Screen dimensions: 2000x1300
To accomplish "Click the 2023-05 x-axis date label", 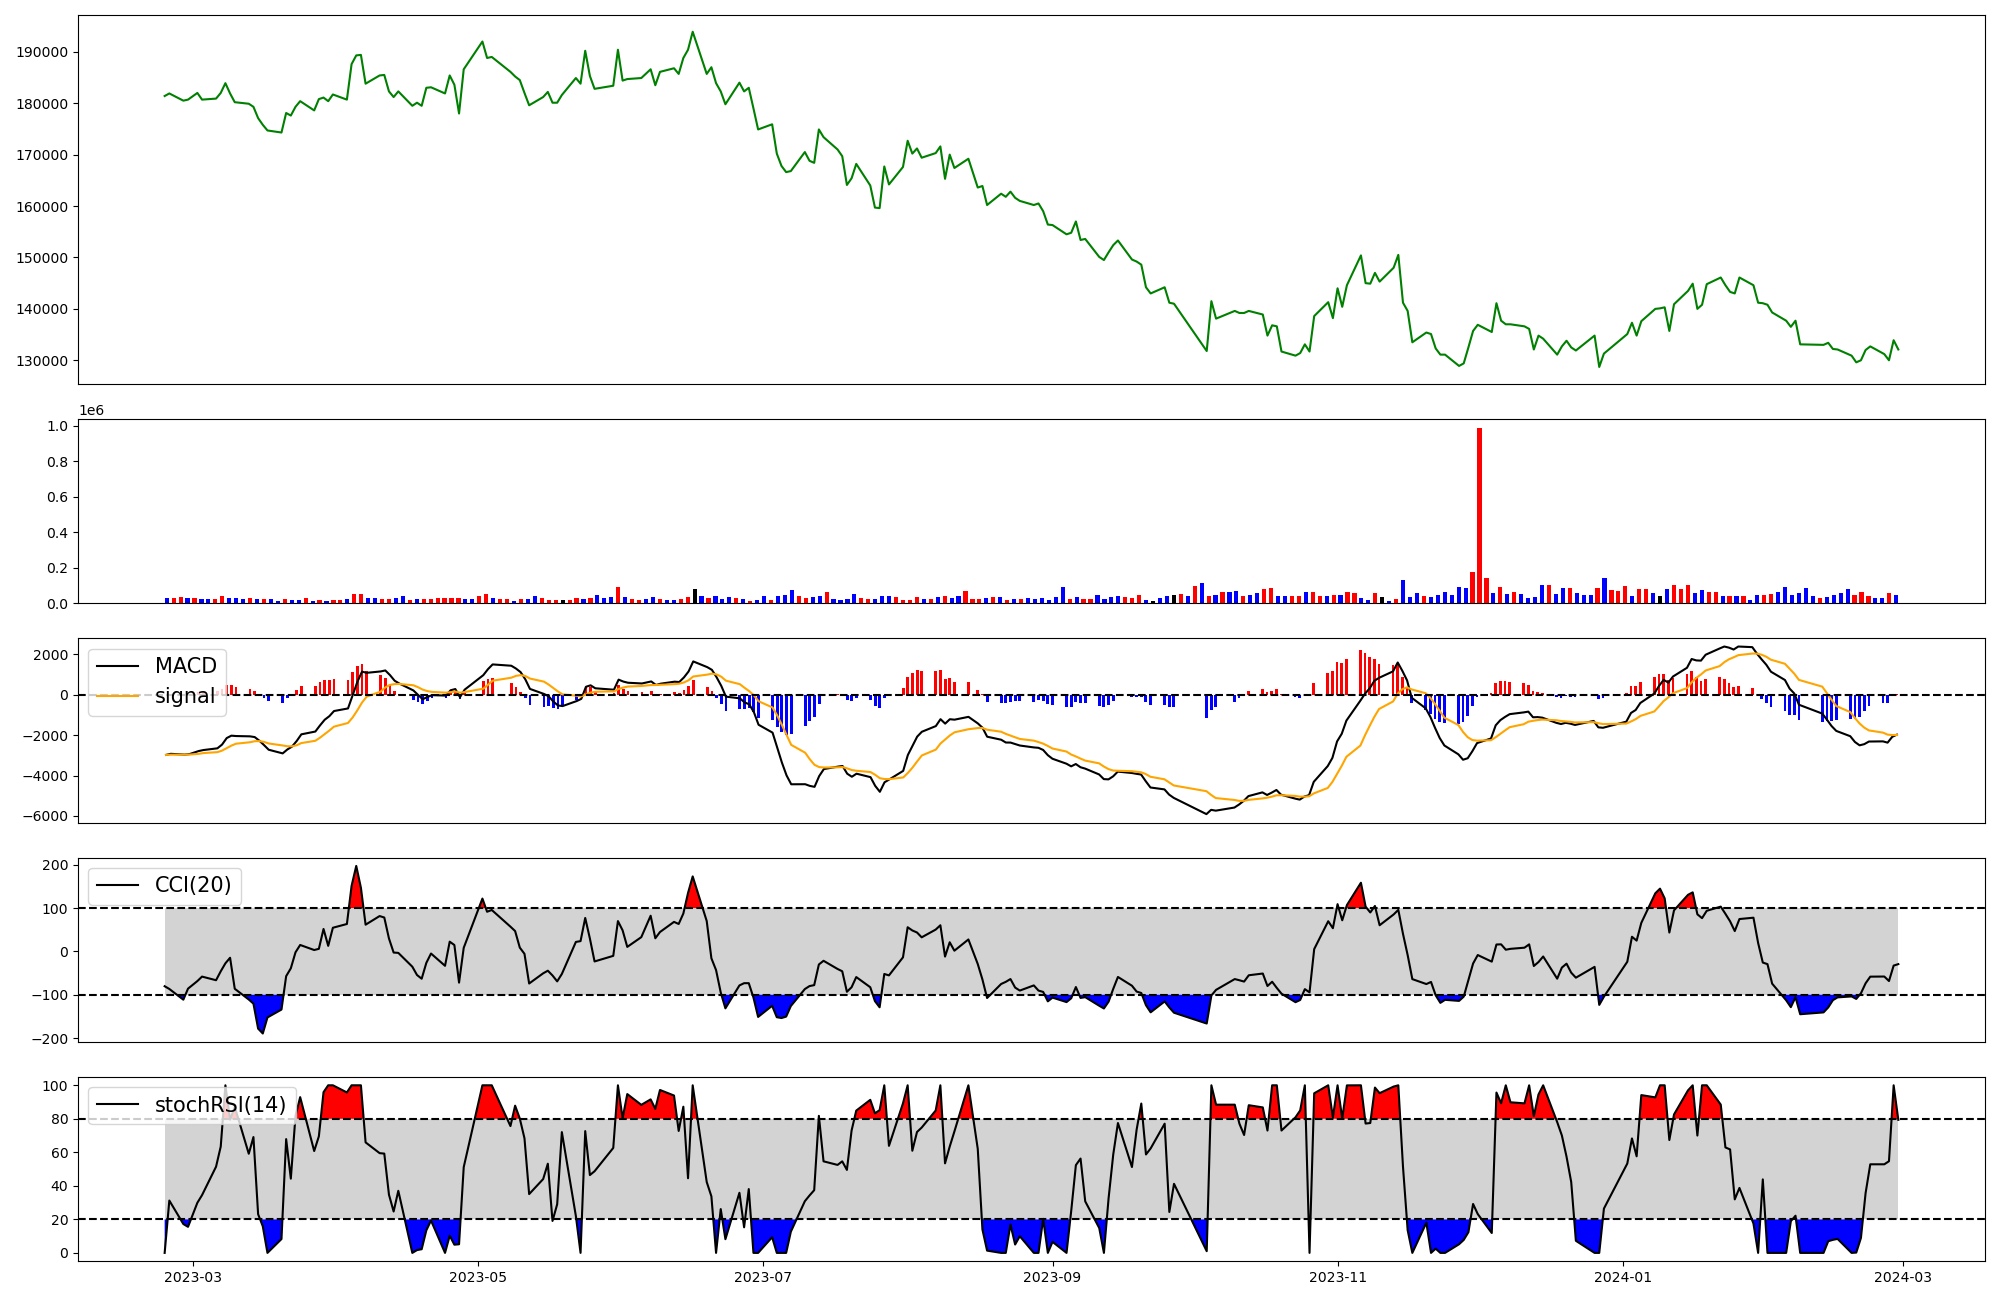I will [478, 1277].
